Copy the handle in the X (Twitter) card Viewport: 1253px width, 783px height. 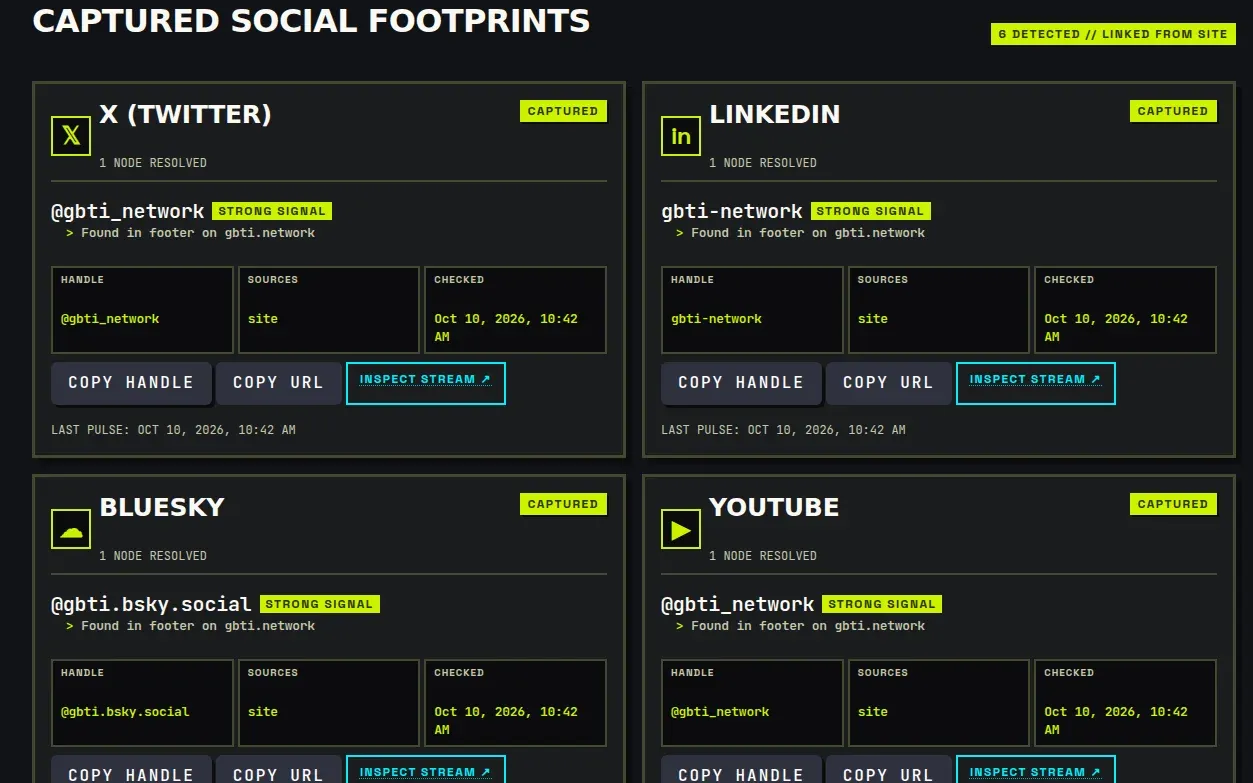pos(131,383)
